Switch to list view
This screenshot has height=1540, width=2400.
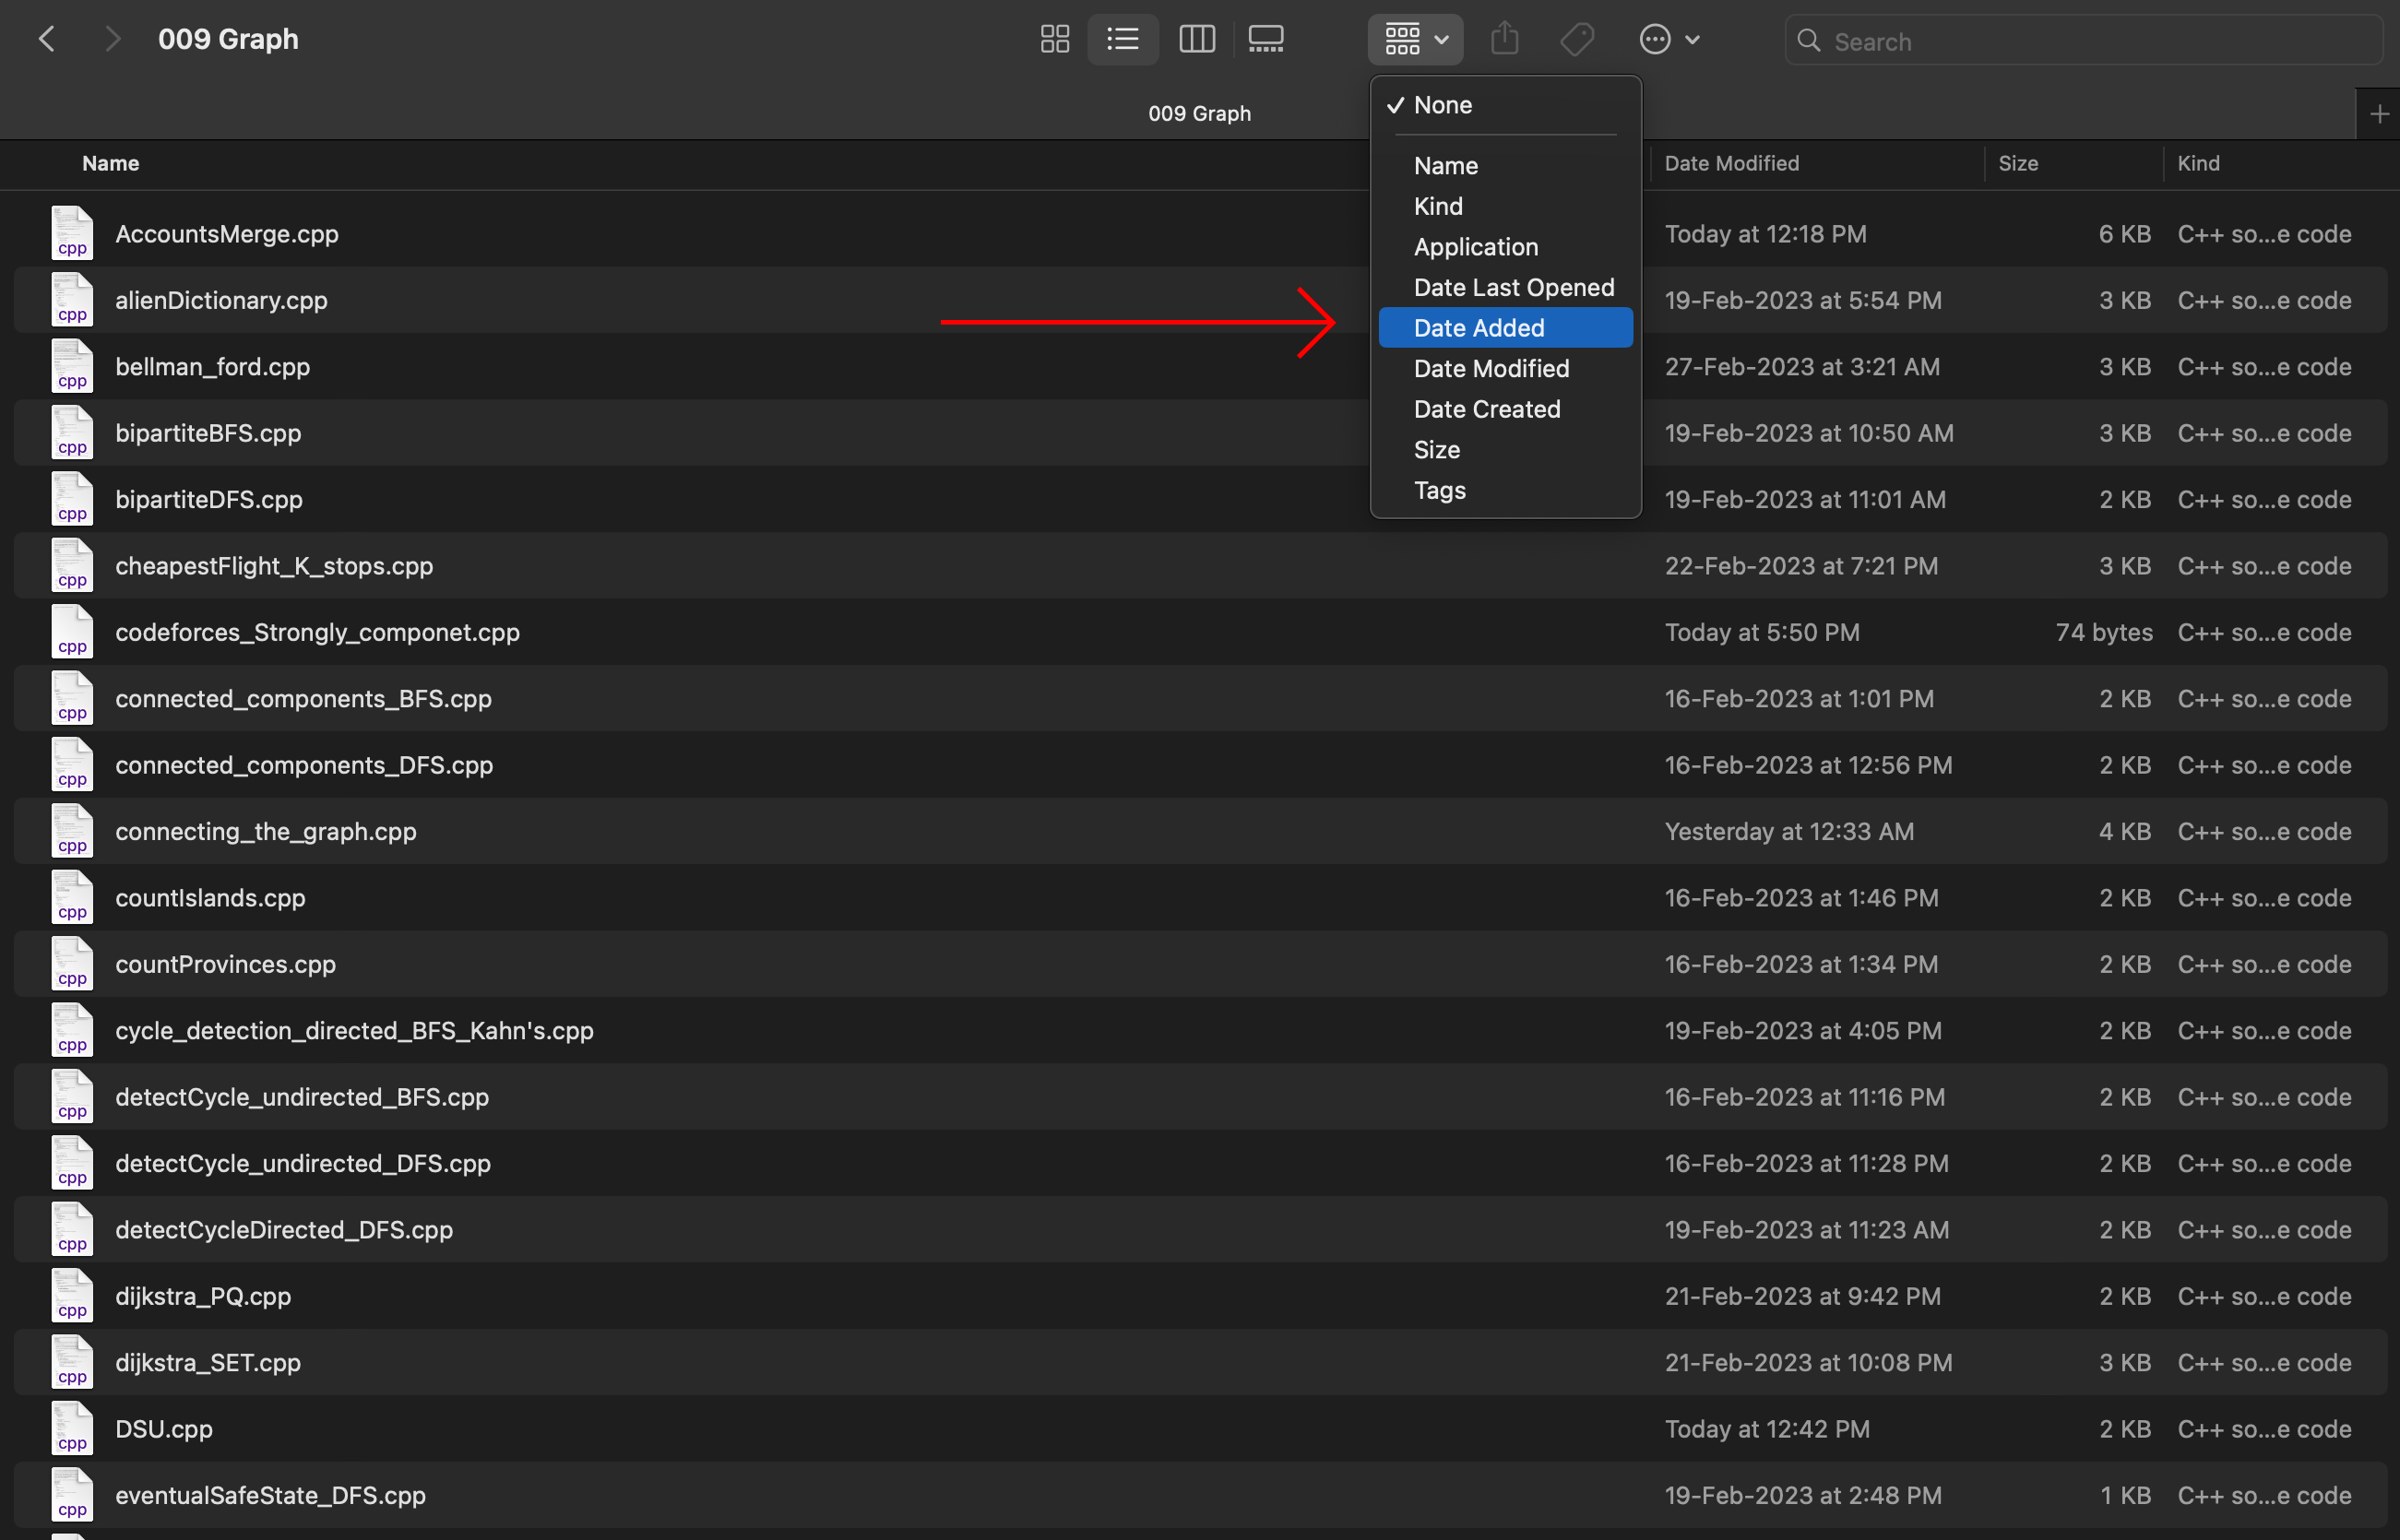[1123, 40]
